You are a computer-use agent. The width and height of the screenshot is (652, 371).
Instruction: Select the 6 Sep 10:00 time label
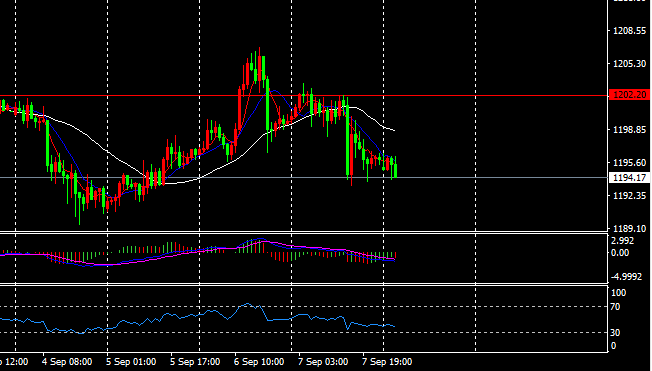tap(259, 362)
